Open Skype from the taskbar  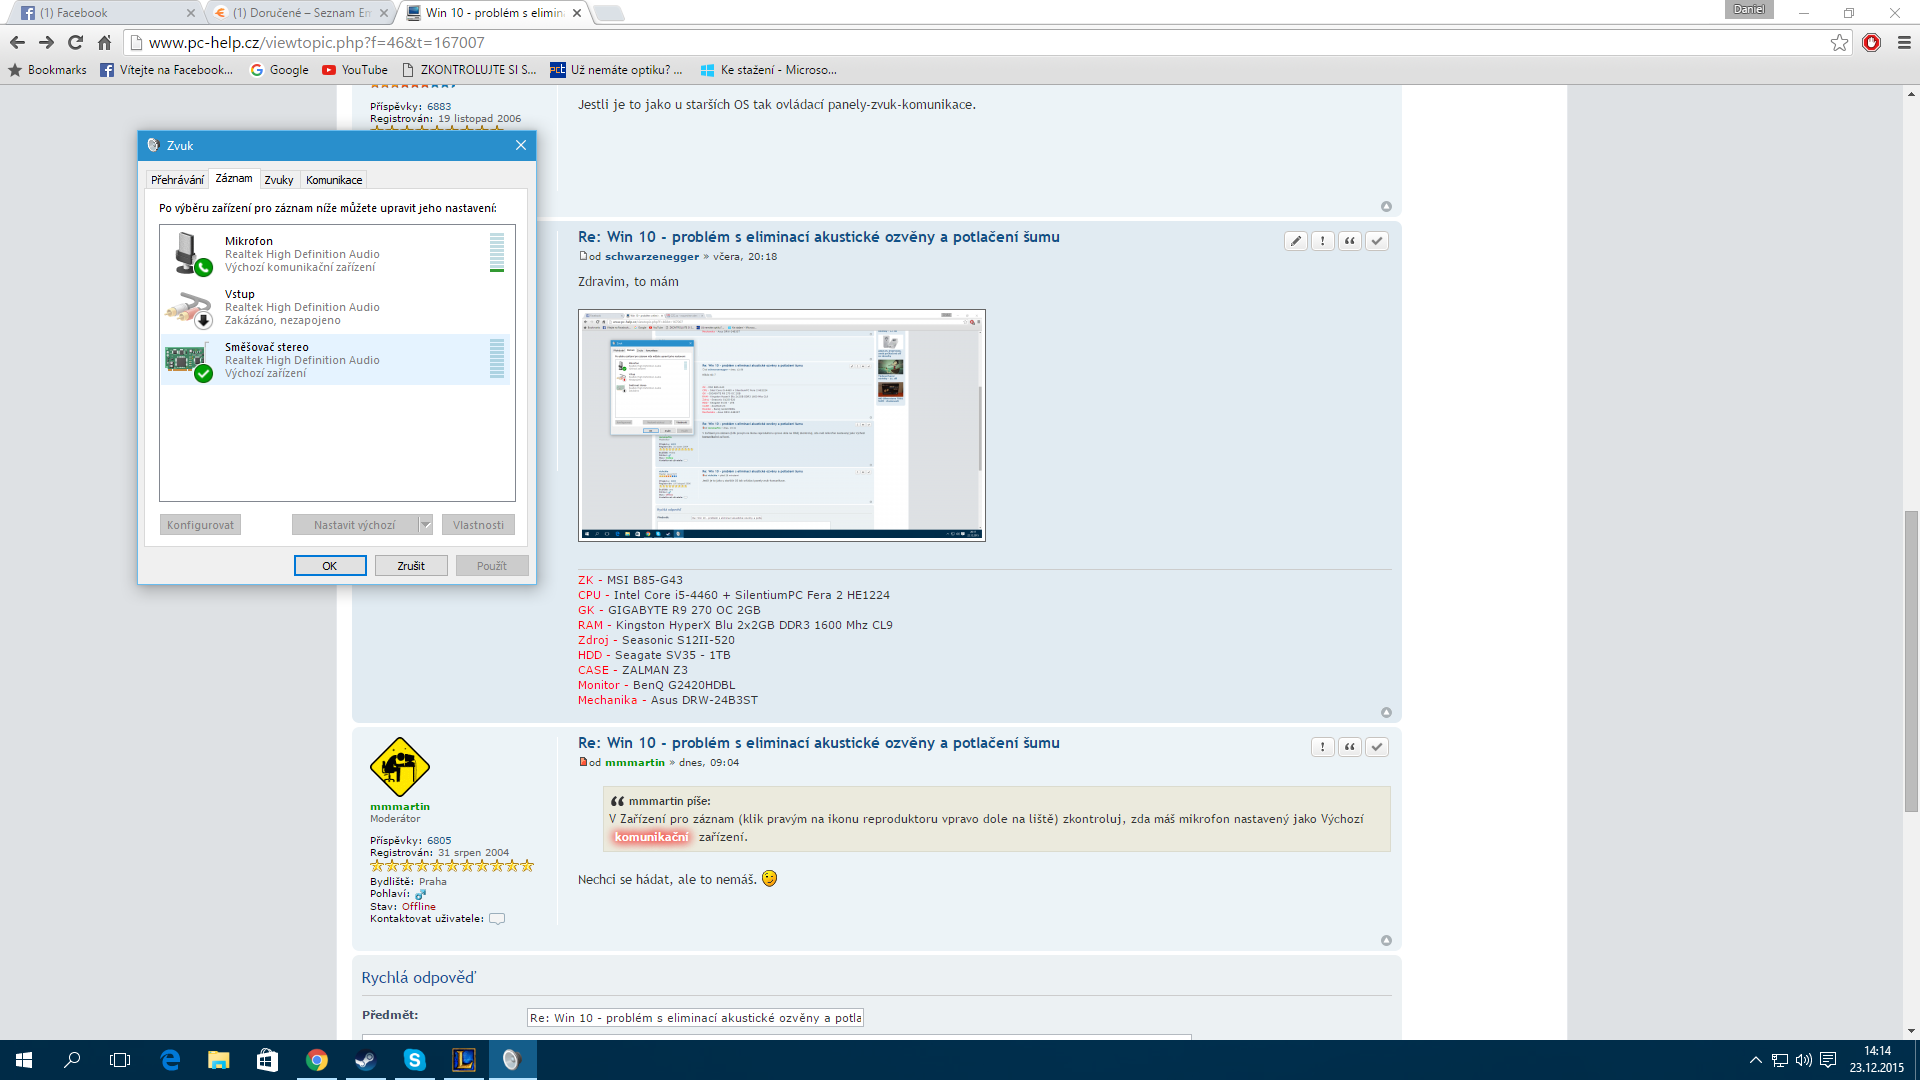pos(414,1060)
